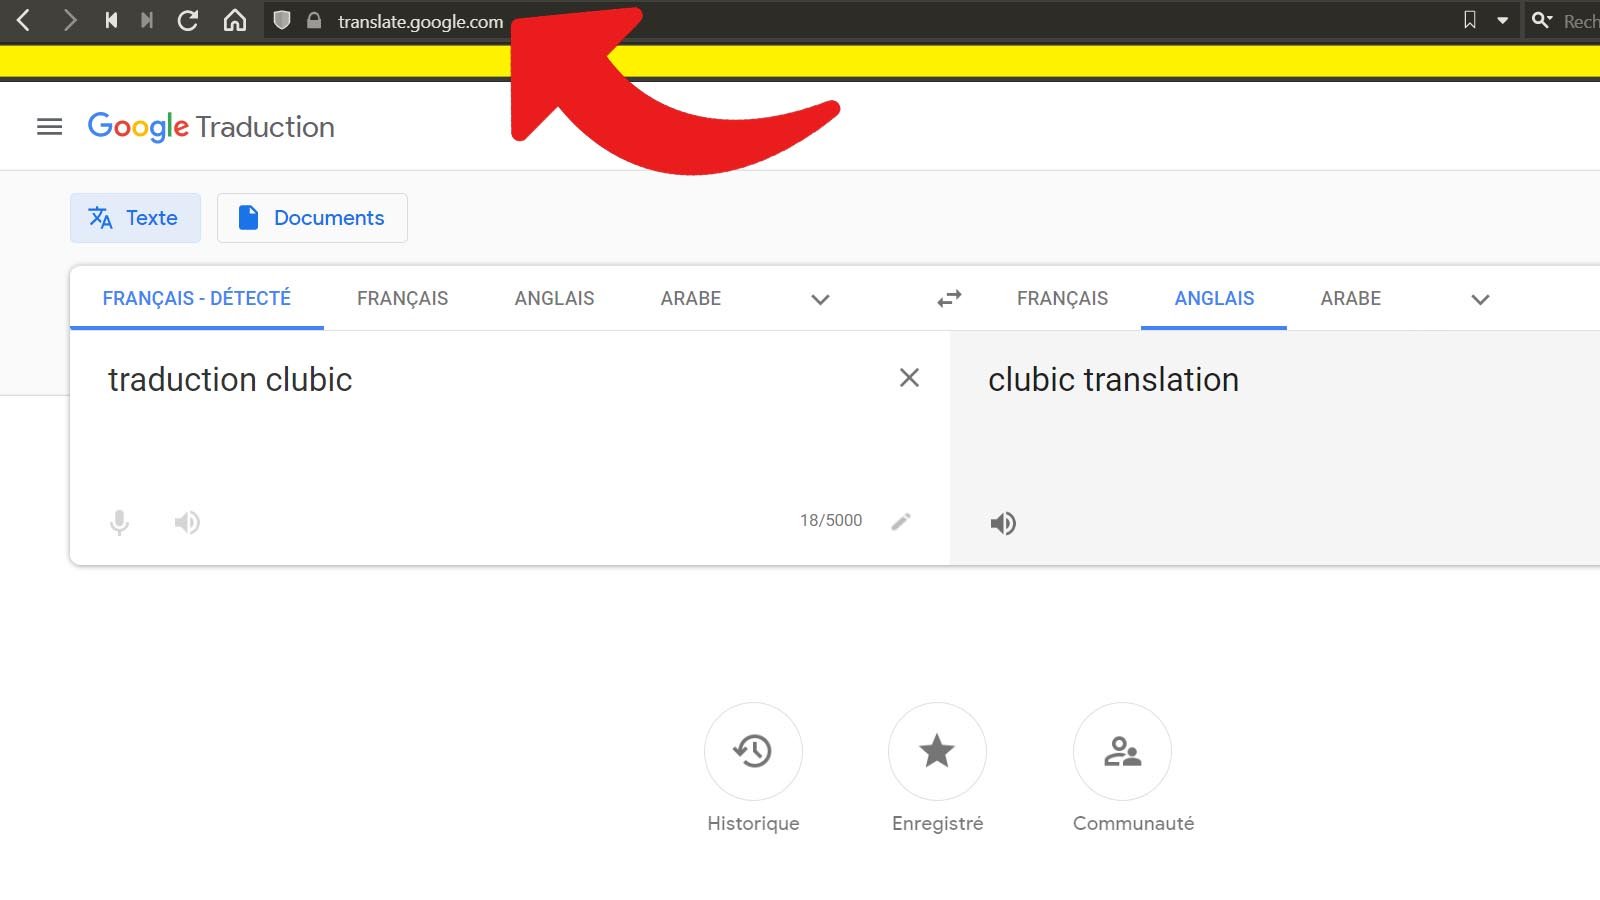The width and height of the screenshot is (1600, 900).
Task: Open handwriting input with the pencil icon
Action: coord(901,521)
